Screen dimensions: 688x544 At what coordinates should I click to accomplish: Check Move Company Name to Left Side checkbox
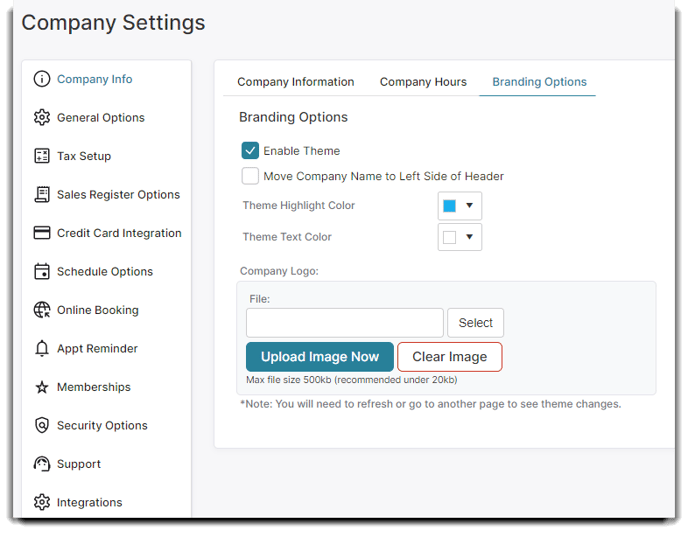coord(250,176)
